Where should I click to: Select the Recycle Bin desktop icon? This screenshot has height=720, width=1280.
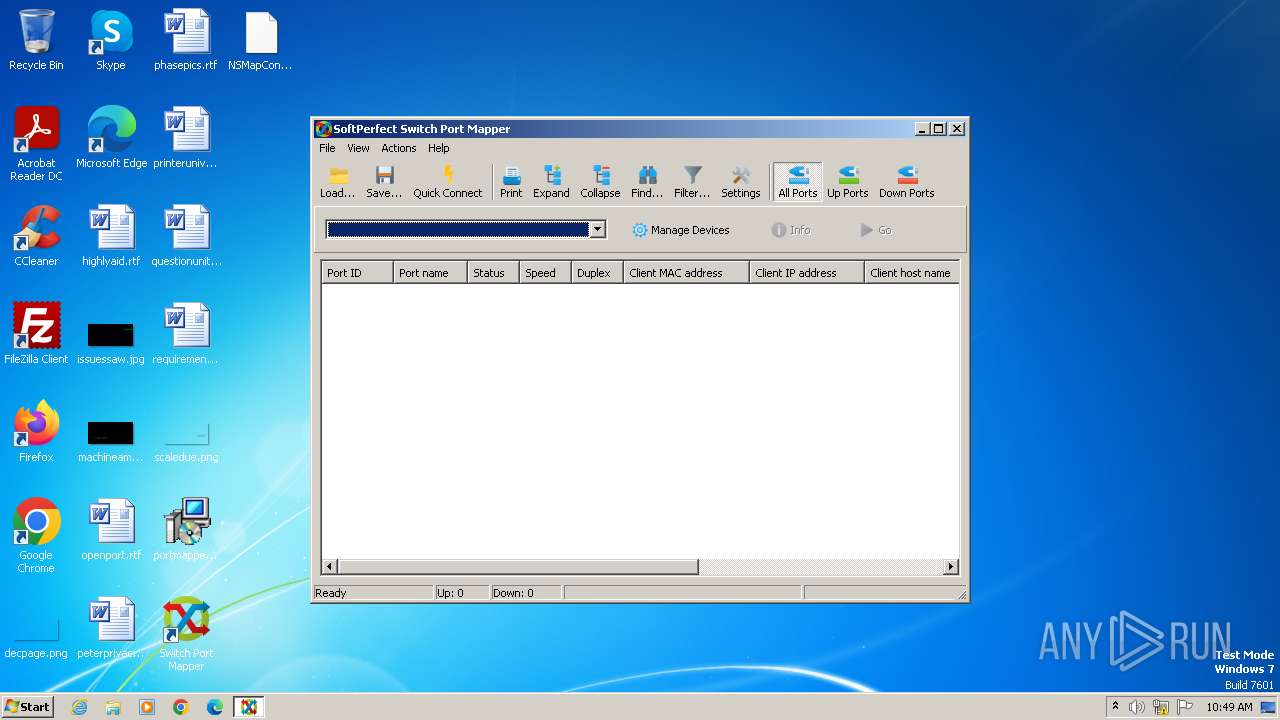[36, 40]
